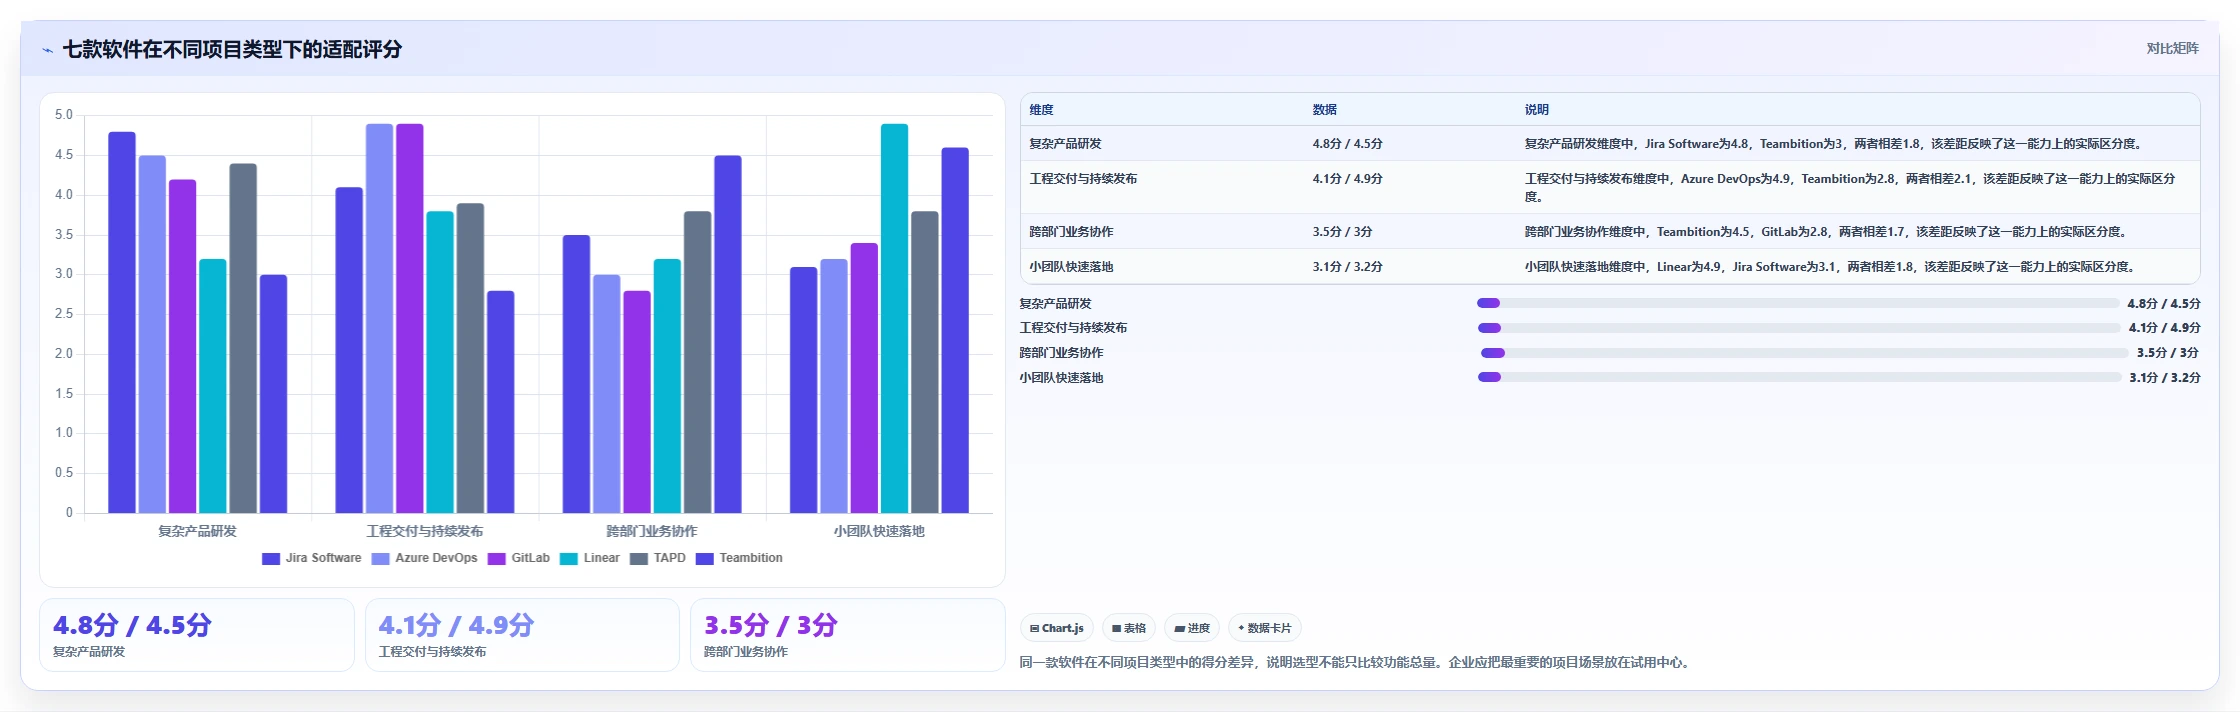The image size is (2240, 712).
Task: Click the Chart.js tag chip
Action: click(1057, 628)
